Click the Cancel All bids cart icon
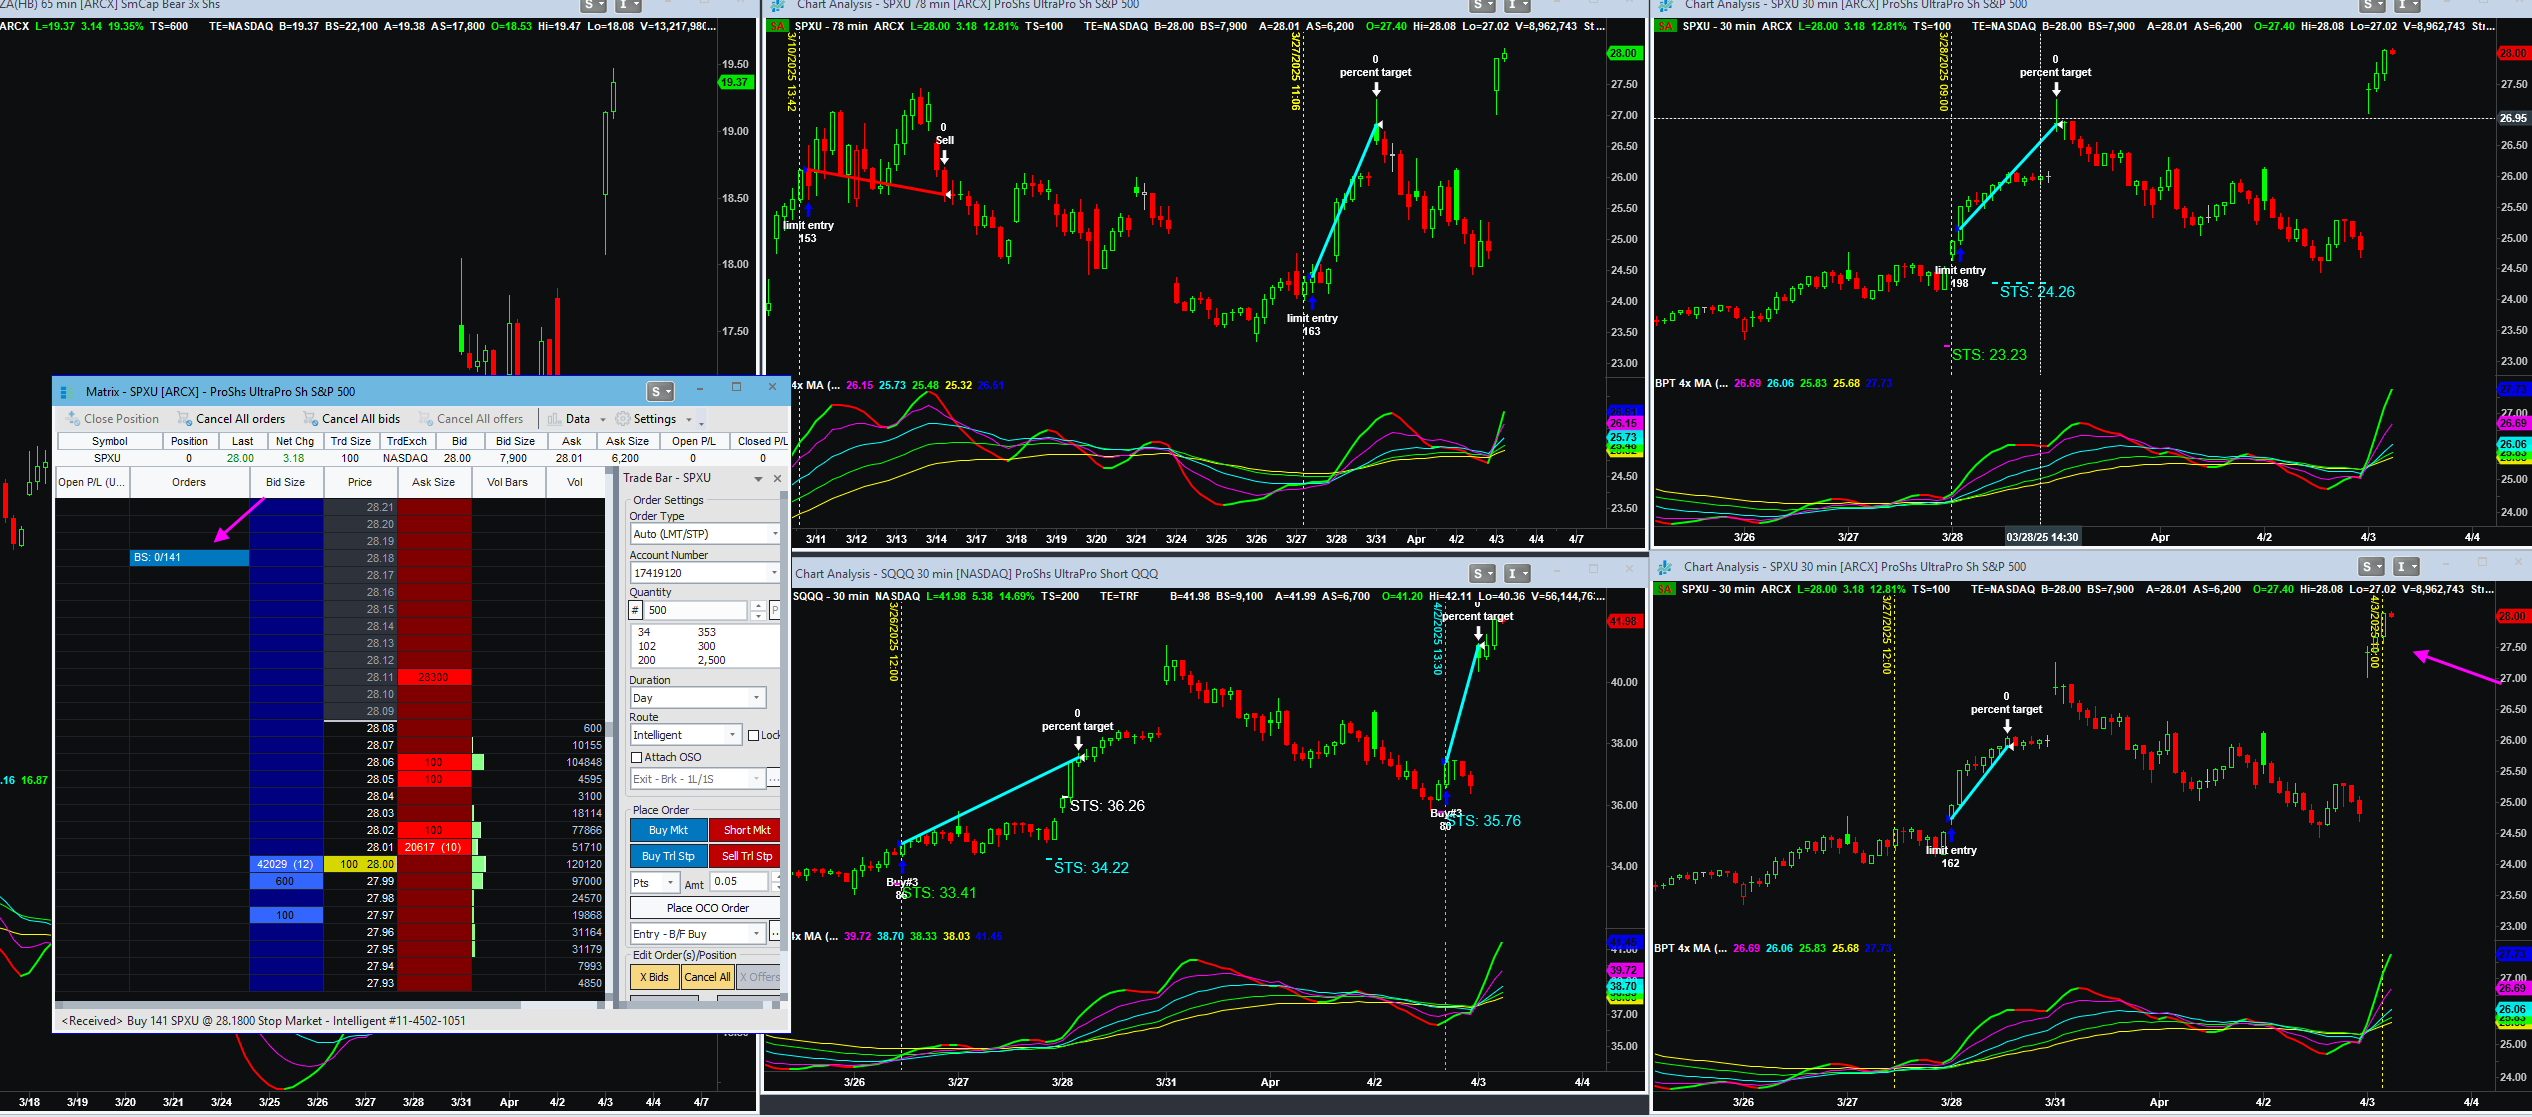Viewport: 2532px width, 1117px height. (311, 419)
